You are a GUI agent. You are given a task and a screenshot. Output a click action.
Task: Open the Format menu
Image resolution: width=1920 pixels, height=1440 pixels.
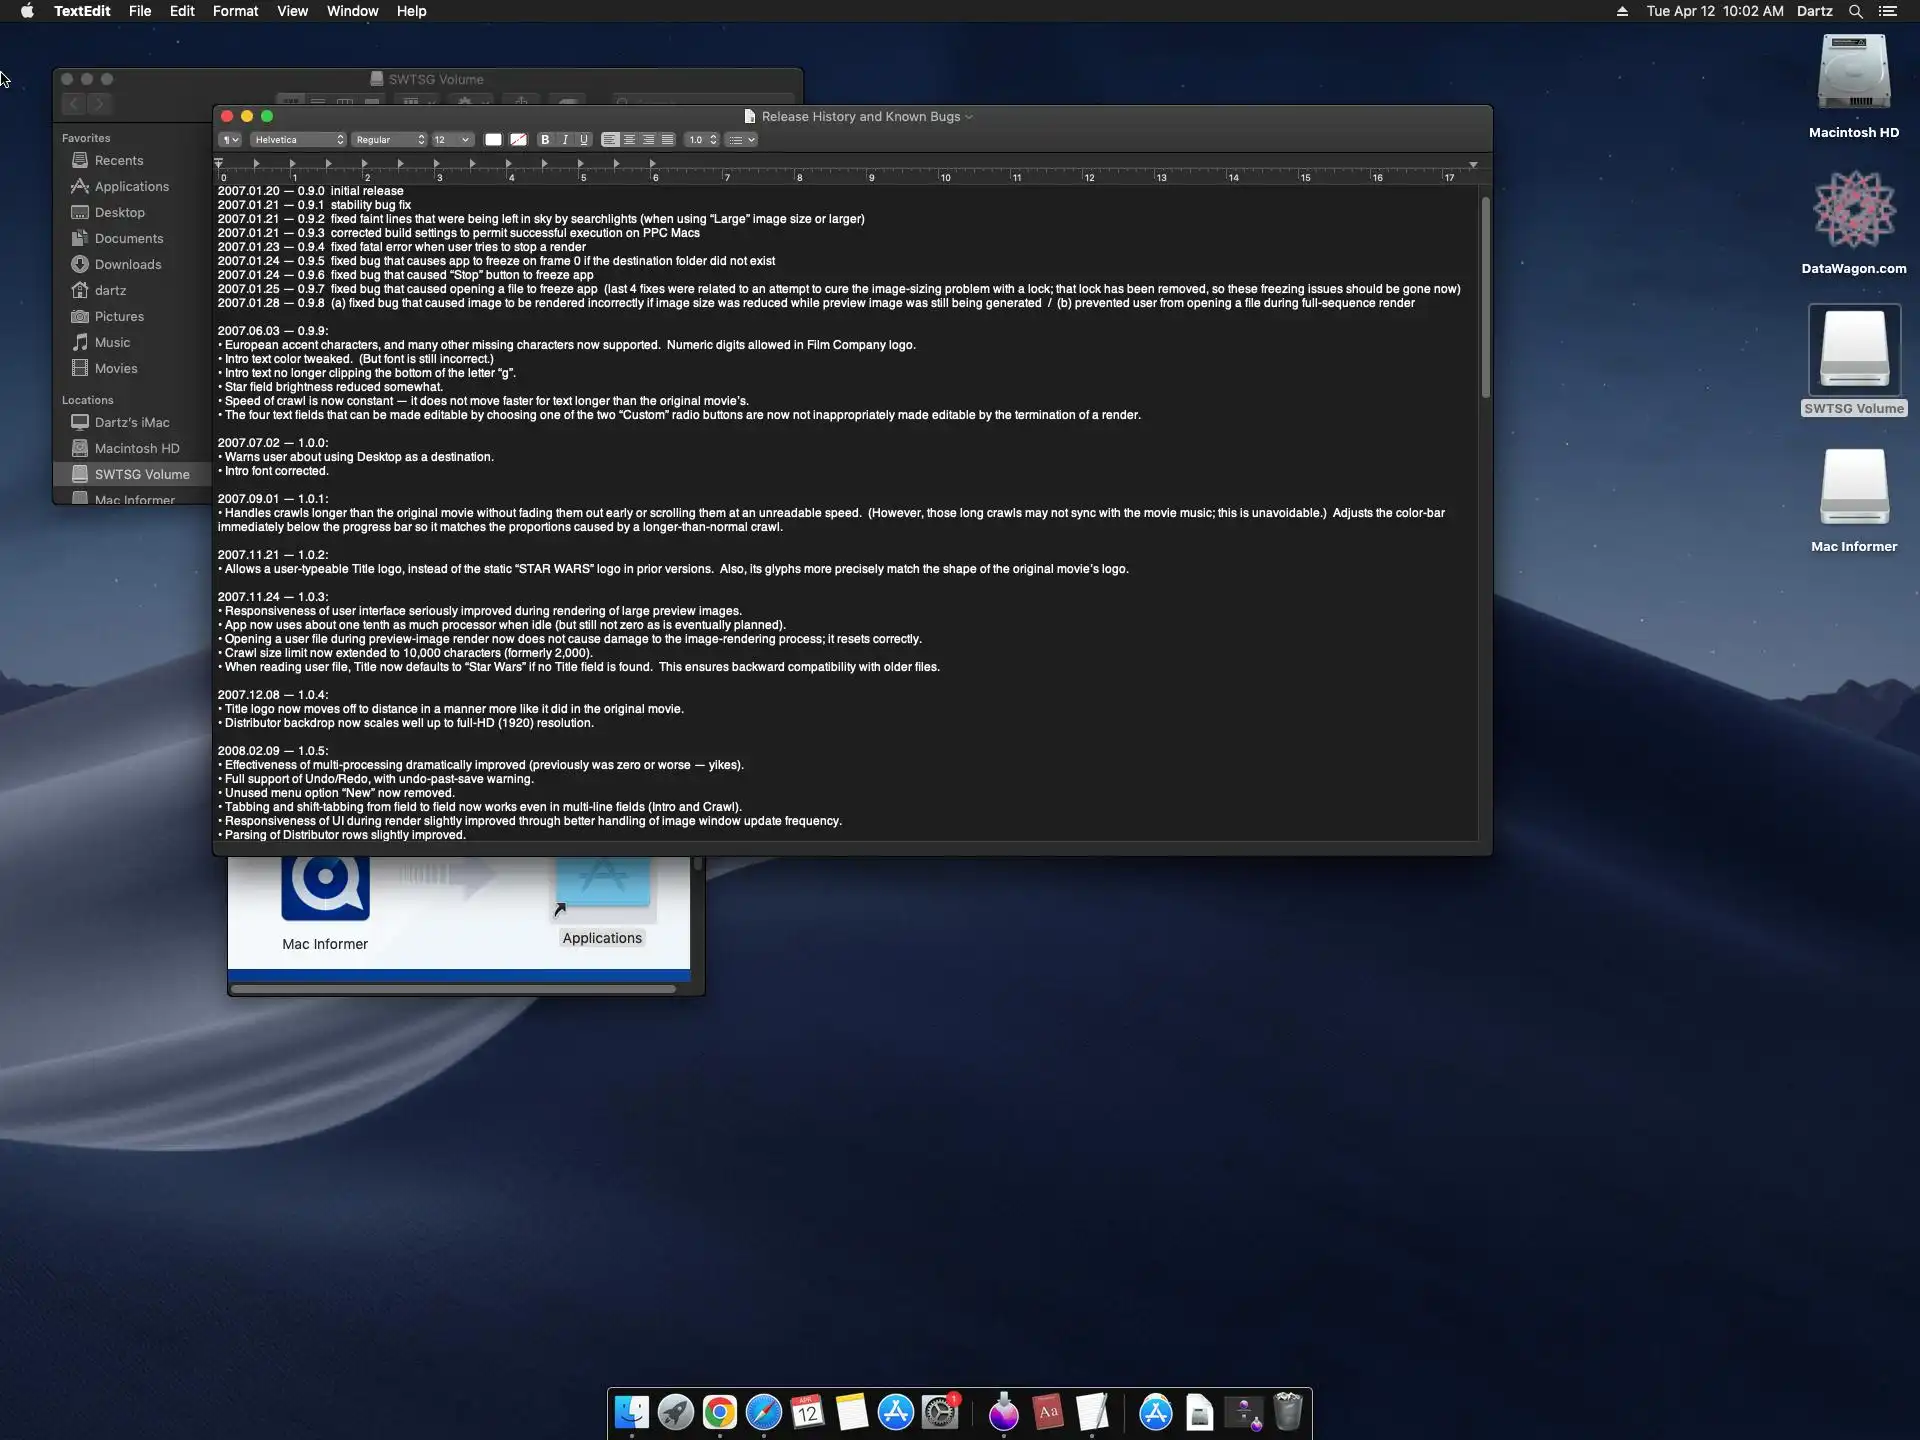click(235, 11)
